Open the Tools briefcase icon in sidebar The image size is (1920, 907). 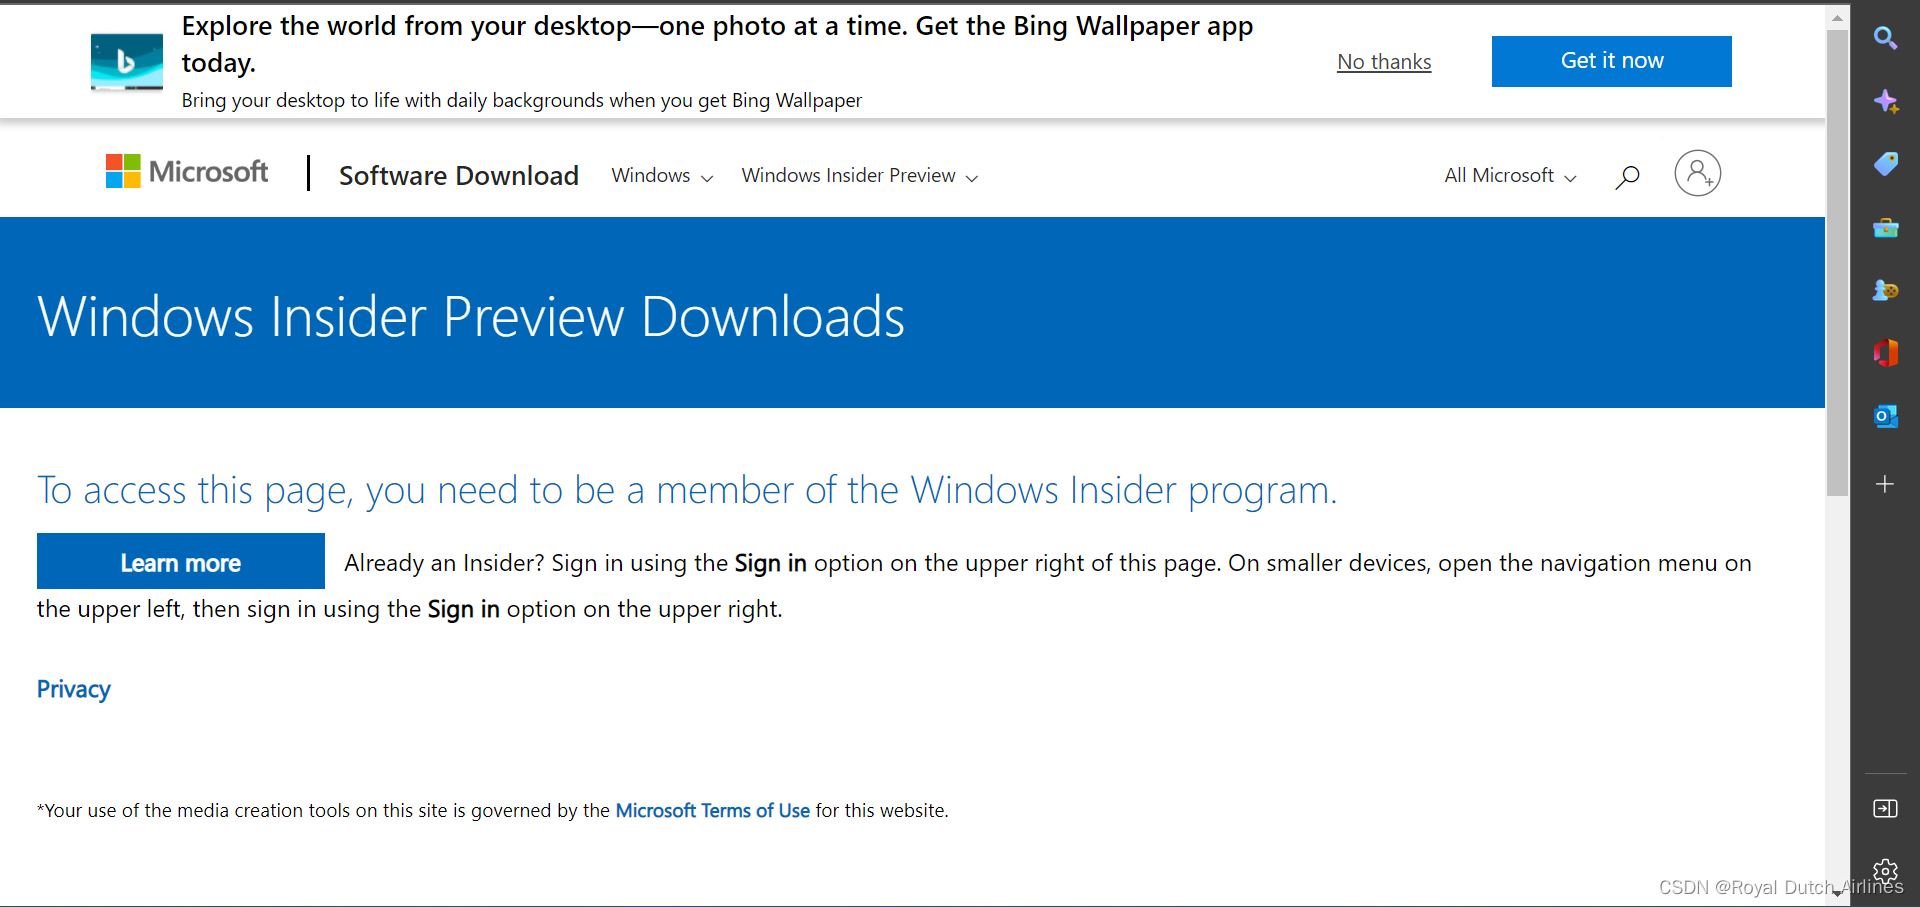1886,228
